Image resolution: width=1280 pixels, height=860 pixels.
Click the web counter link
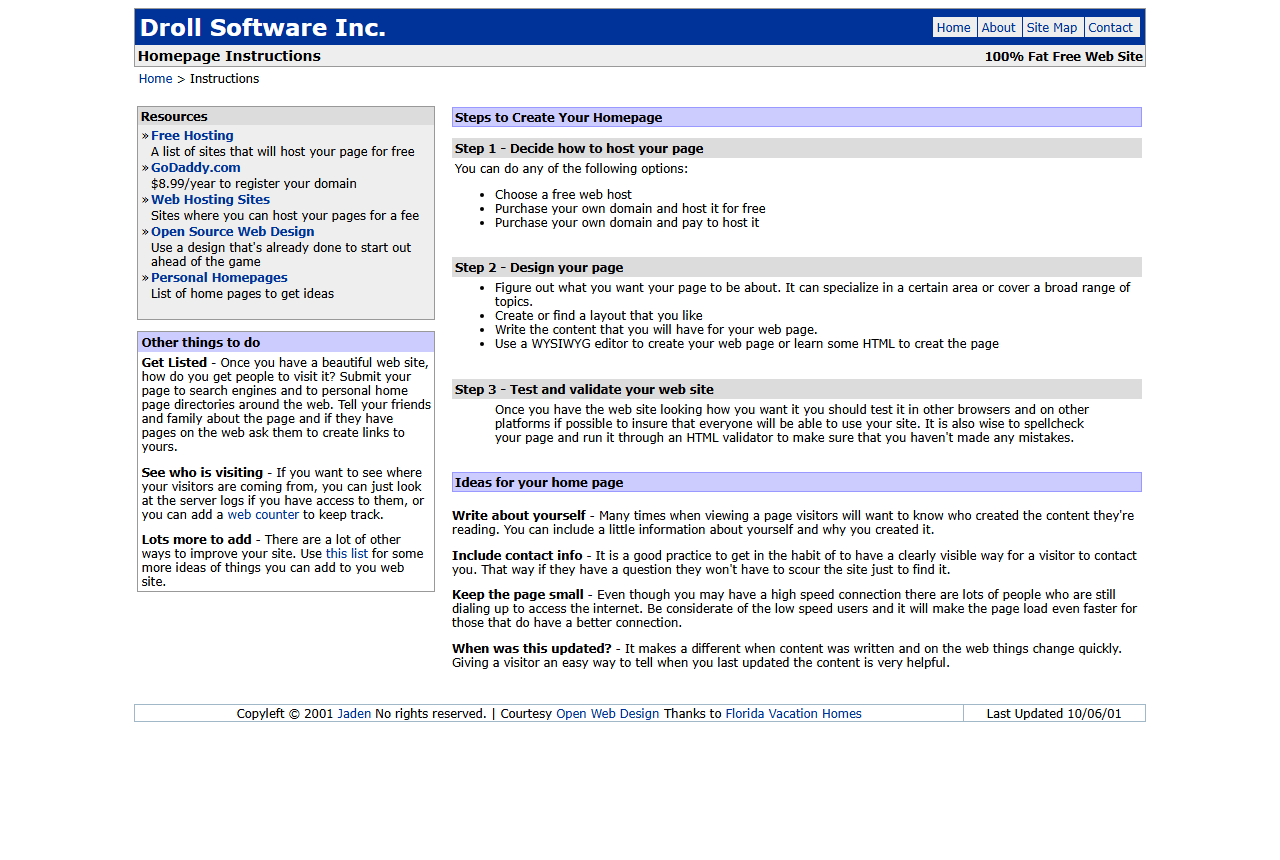[263, 515]
